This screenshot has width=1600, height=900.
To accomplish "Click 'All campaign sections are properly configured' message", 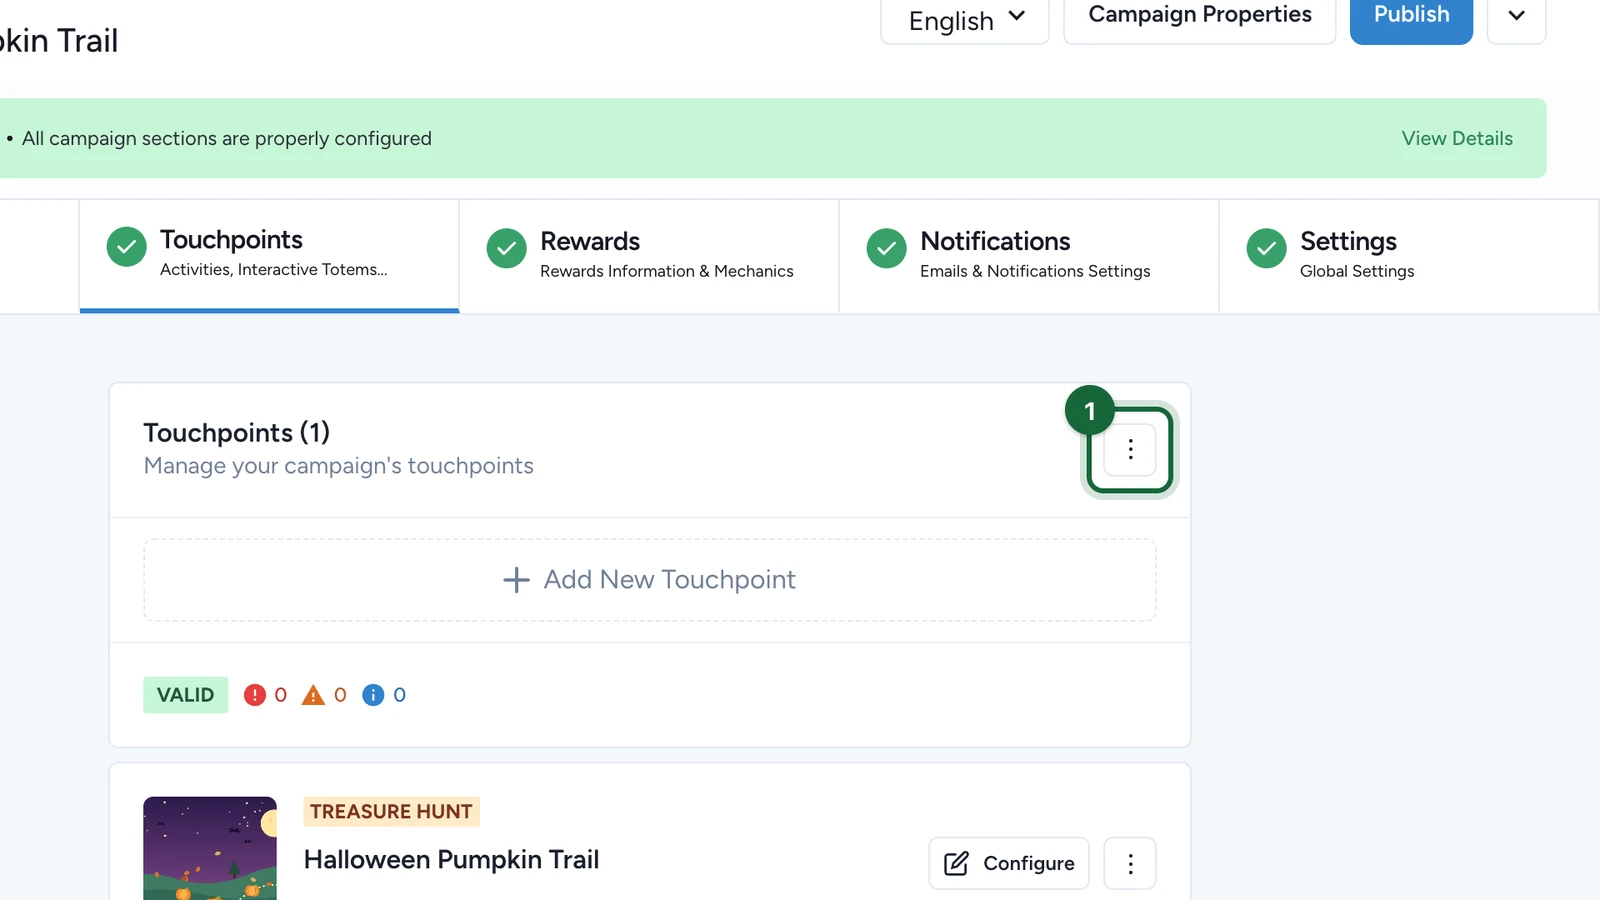I will click(x=227, y=138).
